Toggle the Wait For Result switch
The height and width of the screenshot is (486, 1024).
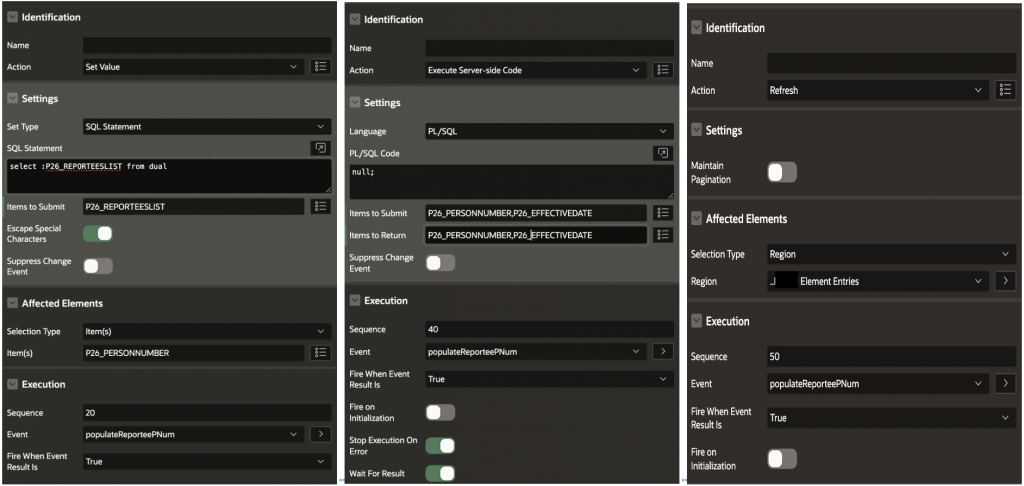tap(440, 473)
